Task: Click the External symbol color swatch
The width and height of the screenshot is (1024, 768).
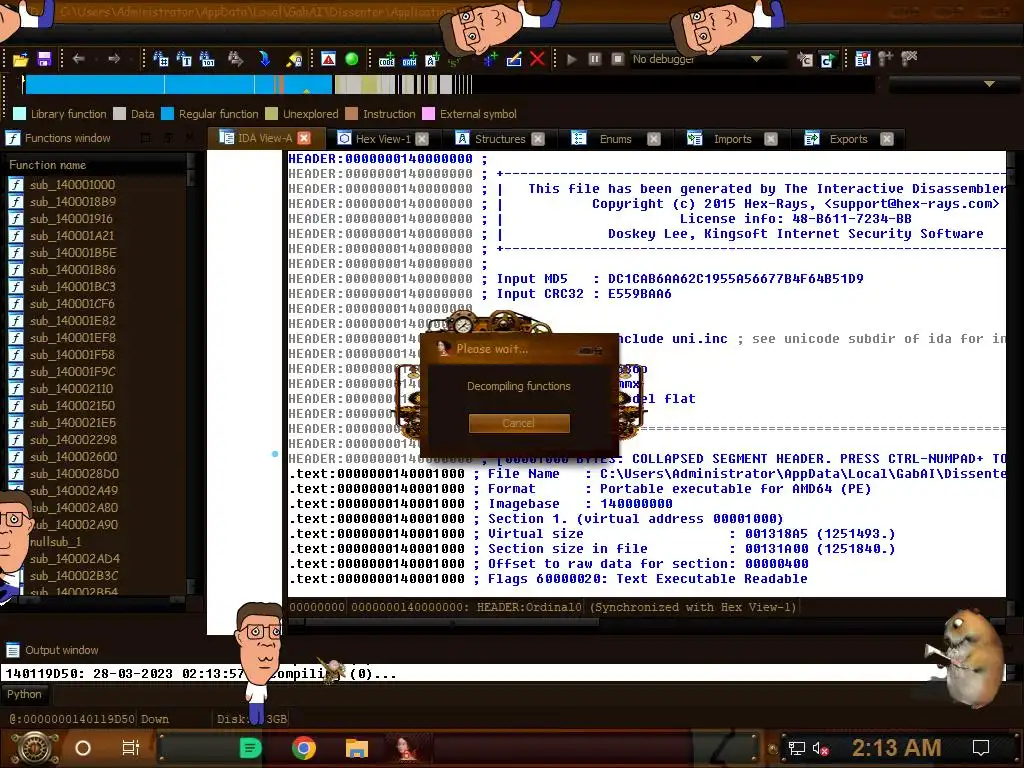Action: (x=428, y=114)
